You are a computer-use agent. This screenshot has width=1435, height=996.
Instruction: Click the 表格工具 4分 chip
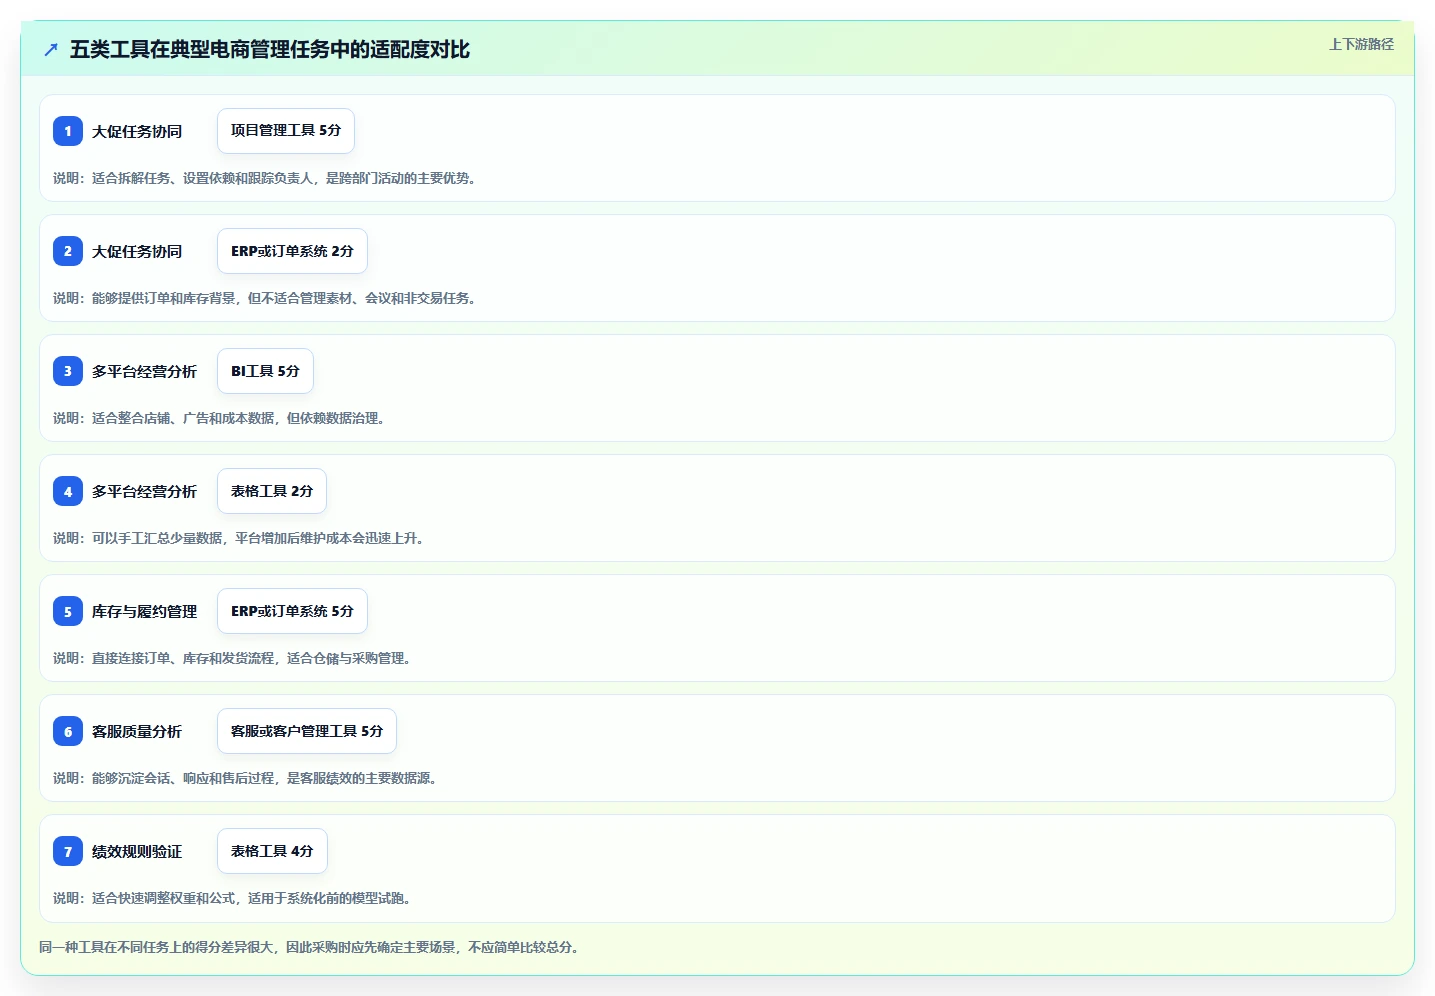tap(272, 851)
